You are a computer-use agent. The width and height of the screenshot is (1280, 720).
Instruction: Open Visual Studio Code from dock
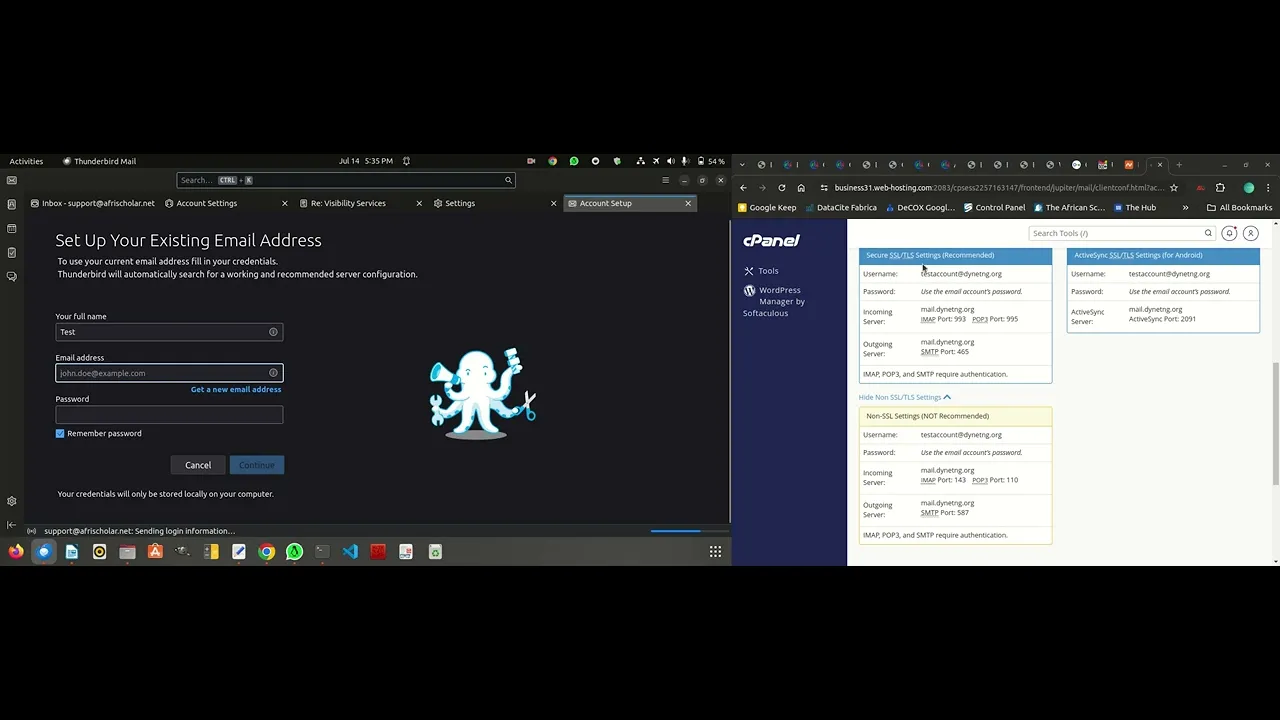[350, 551]
